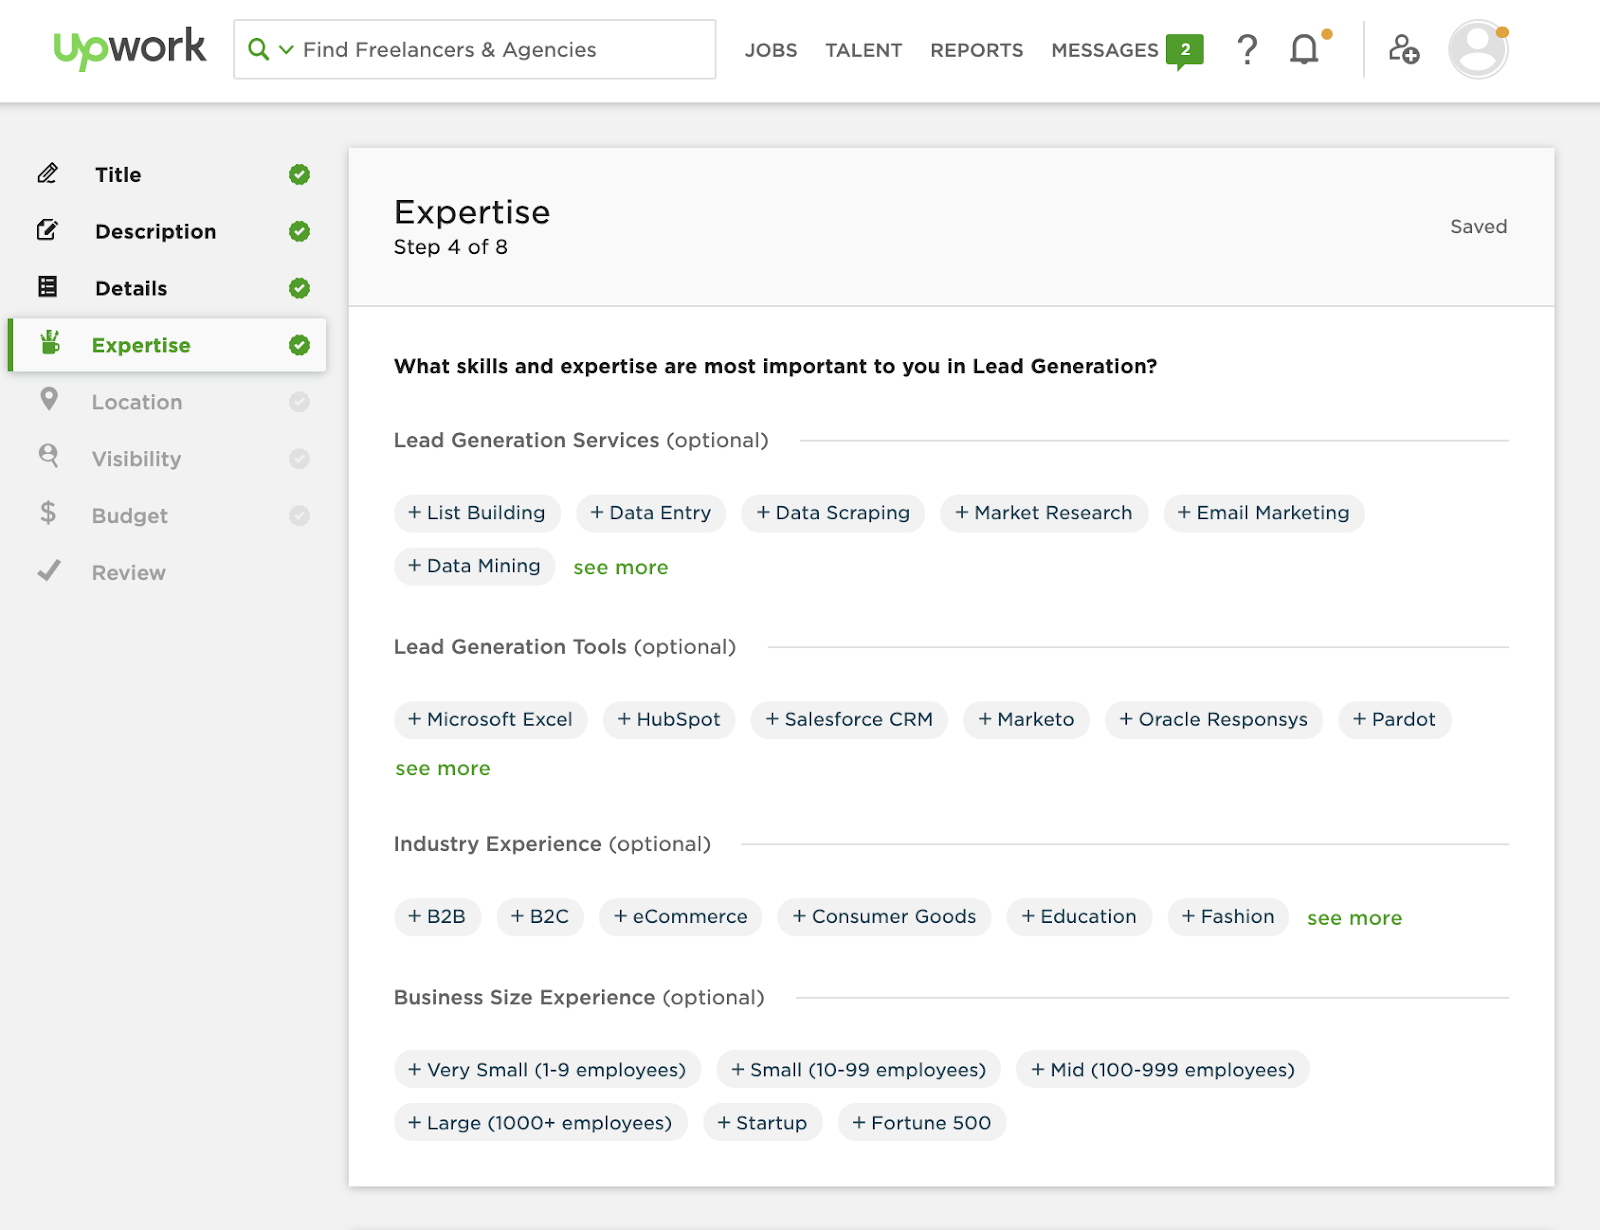Screen dimensions: 1600x1230
Task: Add the Fortune 500 tag
Action: click(921, 1123)
